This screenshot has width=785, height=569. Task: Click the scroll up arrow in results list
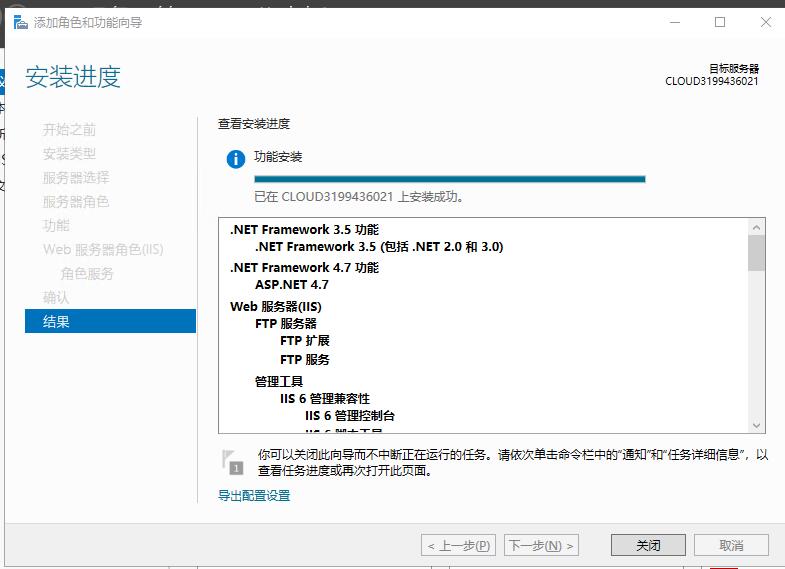click(x=756, y=228)
